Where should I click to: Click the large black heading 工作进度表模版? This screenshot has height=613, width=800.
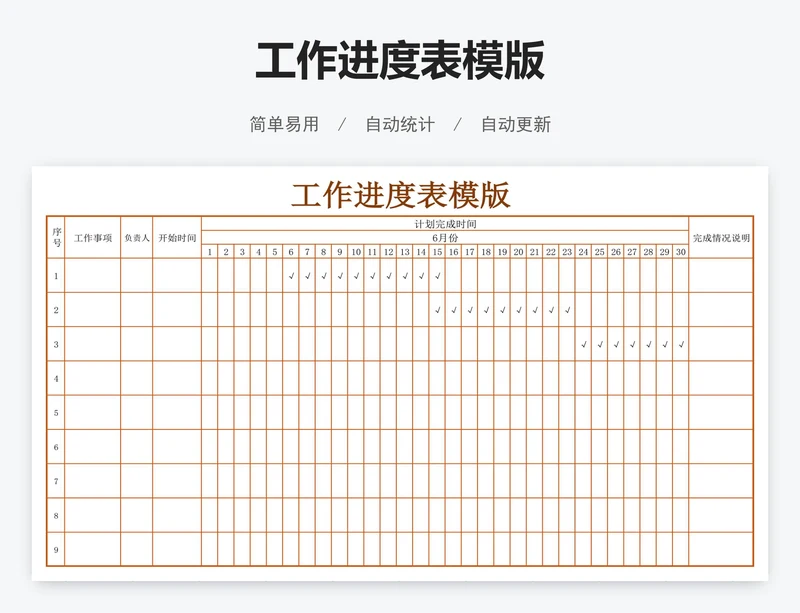coord(400,61)
